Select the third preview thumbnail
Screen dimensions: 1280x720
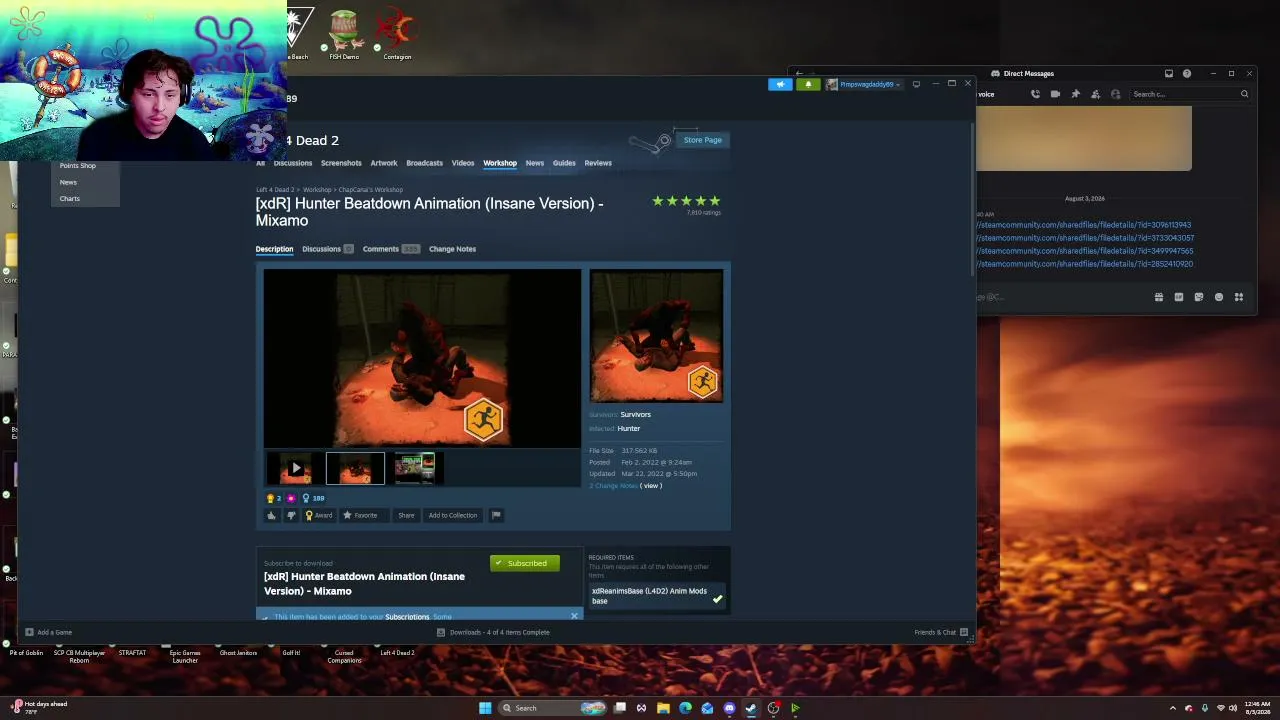click(414, 468)
